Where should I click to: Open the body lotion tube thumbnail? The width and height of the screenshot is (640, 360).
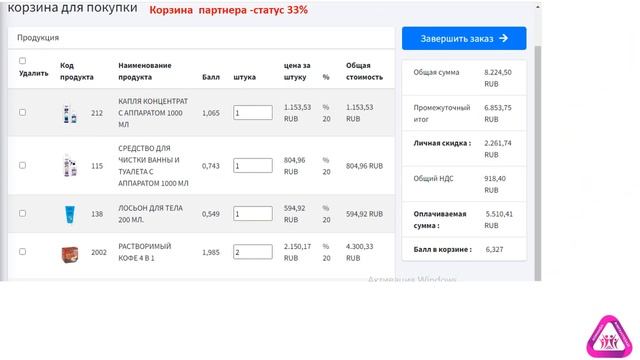pos(70,214)
